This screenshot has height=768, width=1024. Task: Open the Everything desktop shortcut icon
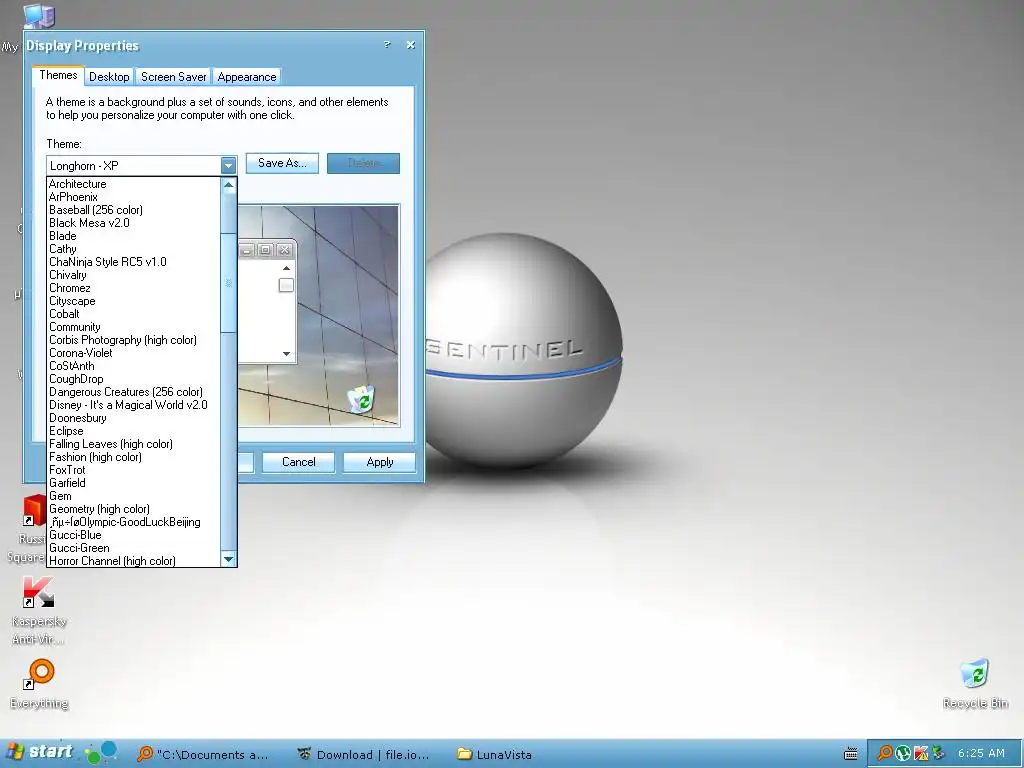40,673
